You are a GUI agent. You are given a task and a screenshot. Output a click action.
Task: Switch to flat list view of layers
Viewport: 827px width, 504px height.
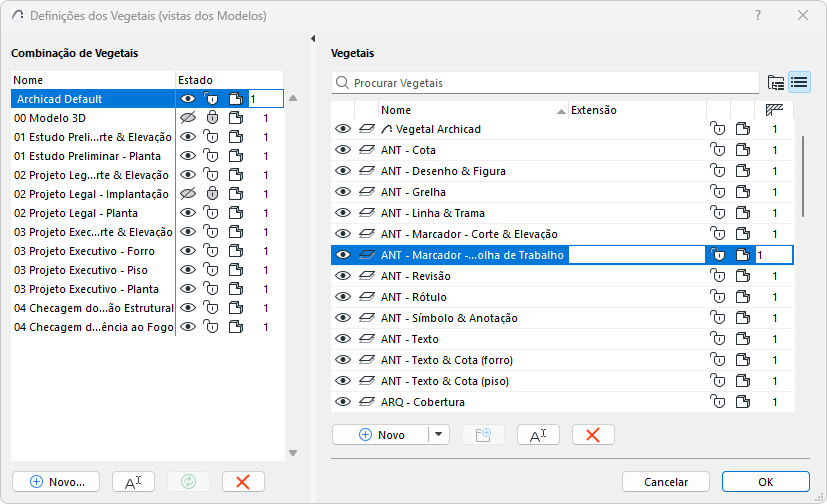click(799, 83)
